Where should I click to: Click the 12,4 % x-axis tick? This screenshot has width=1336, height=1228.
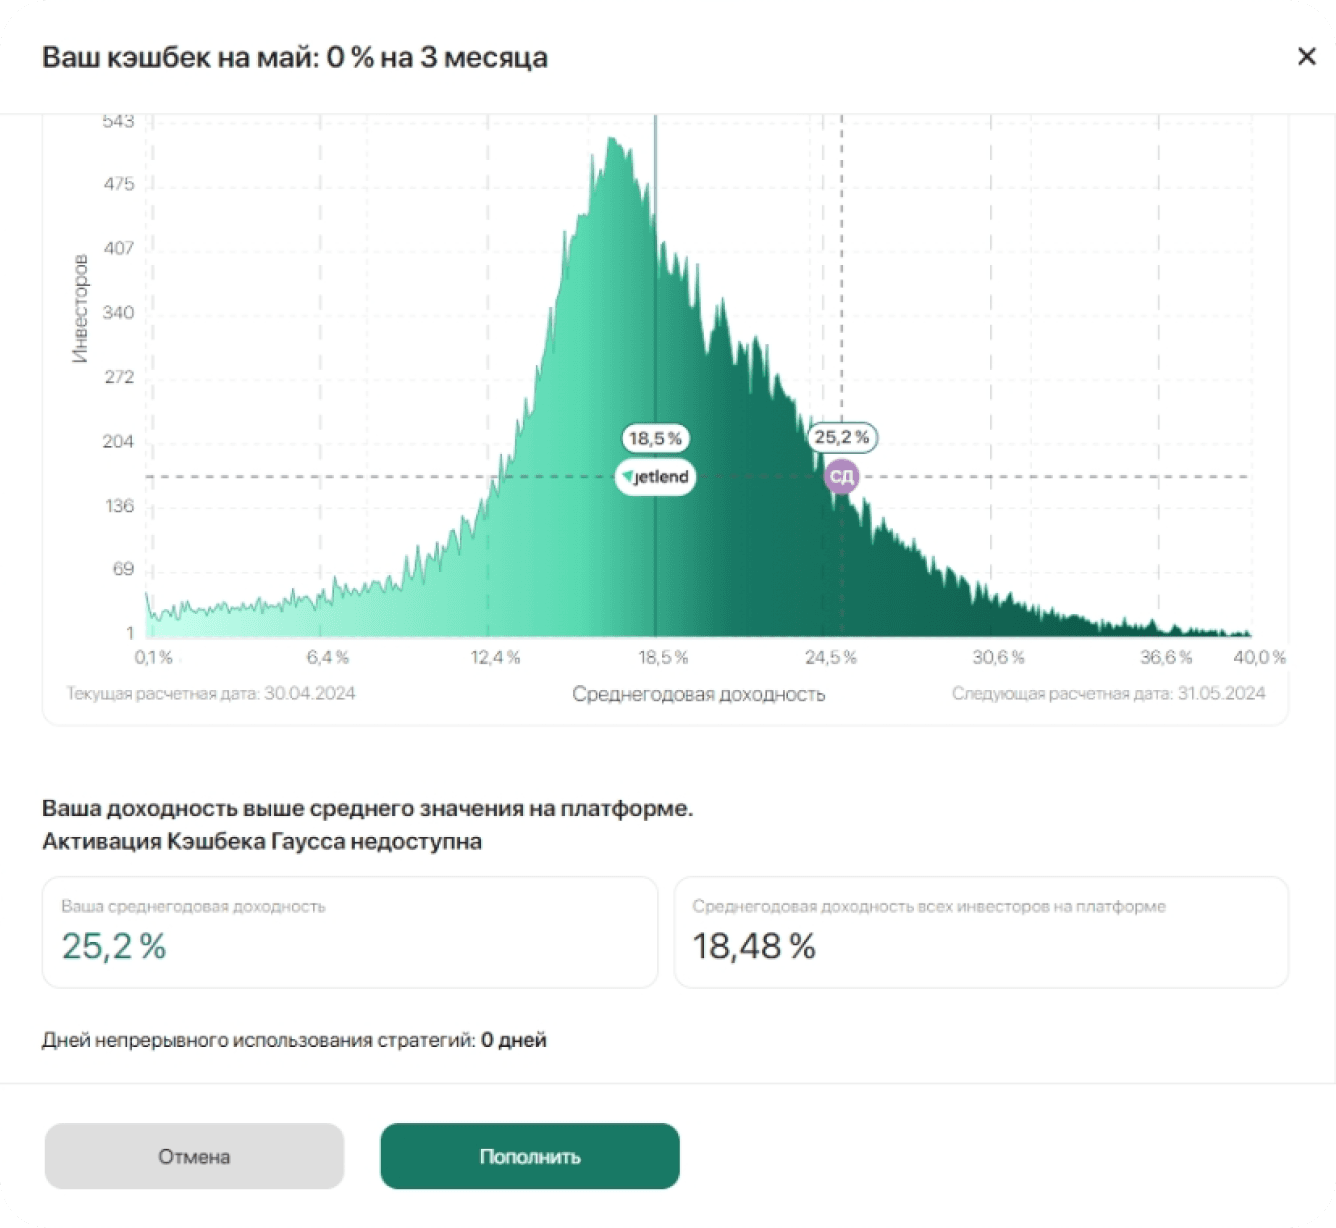(495, 657)
